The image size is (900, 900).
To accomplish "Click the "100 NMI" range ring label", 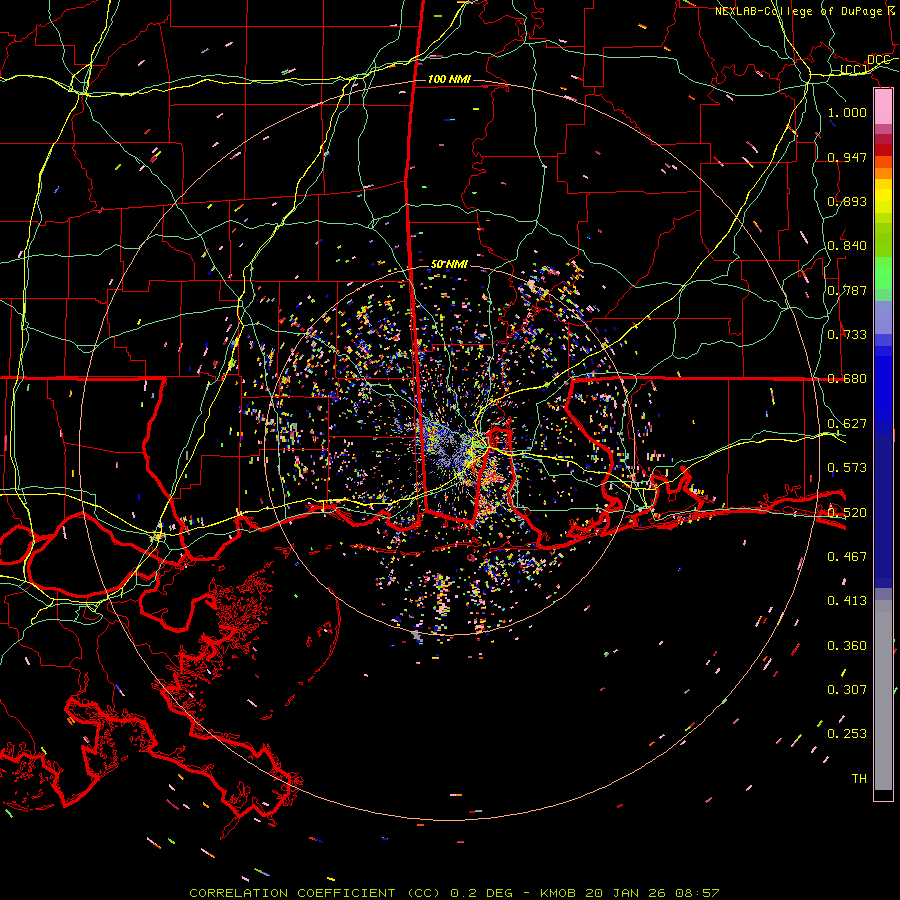I will pos(449,79).
